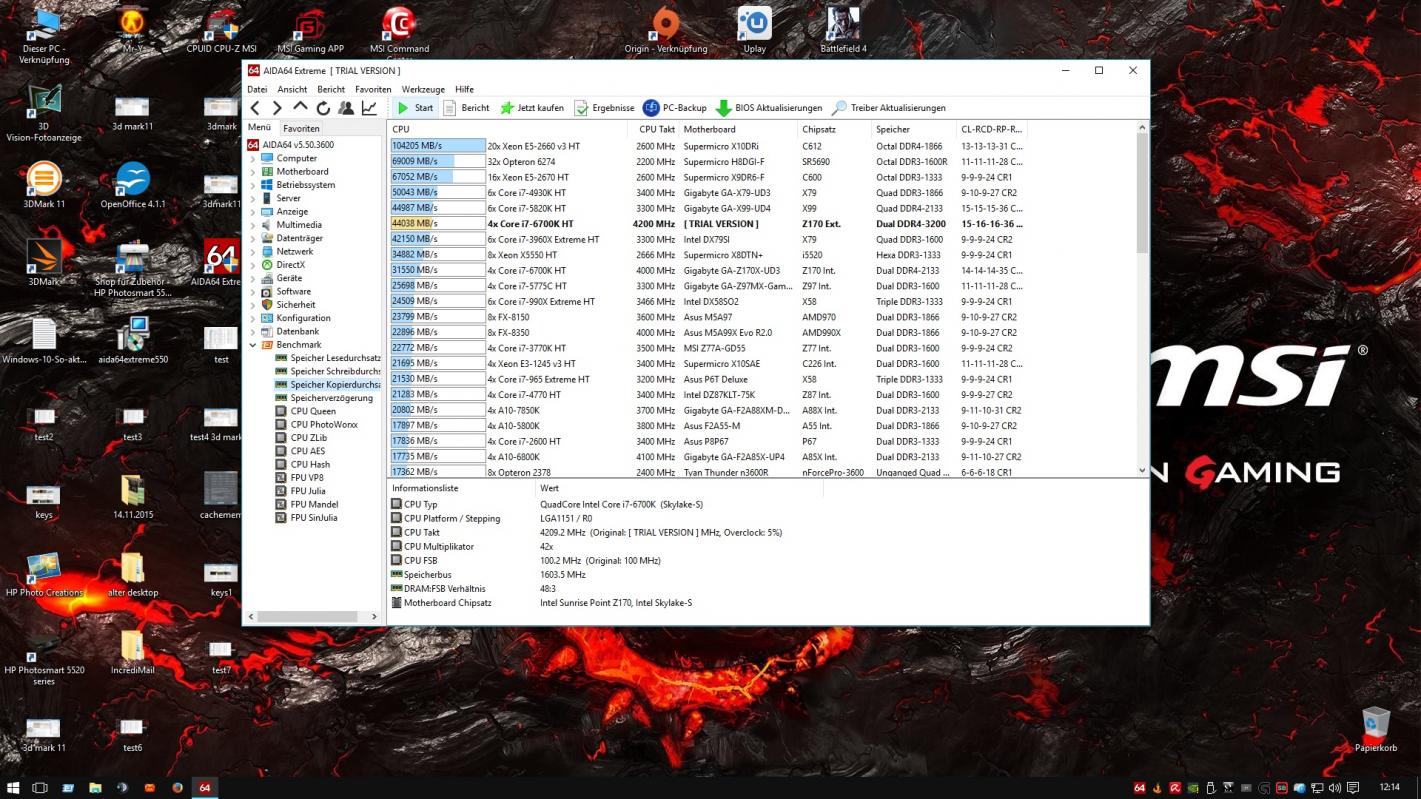1421x799 pixels.
Task: Open MSI Gaming APP desktop icon
Action: click(x=310, y=31)
